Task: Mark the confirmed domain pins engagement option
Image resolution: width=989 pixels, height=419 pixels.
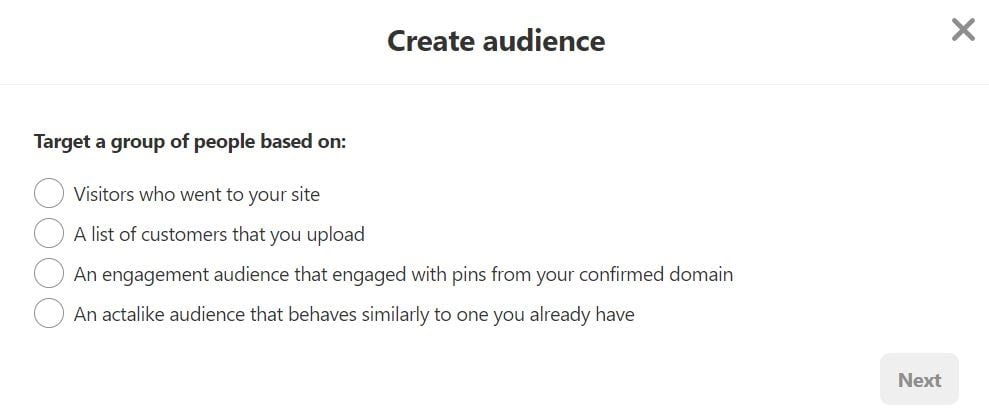Action: click(x=49, y=274)
